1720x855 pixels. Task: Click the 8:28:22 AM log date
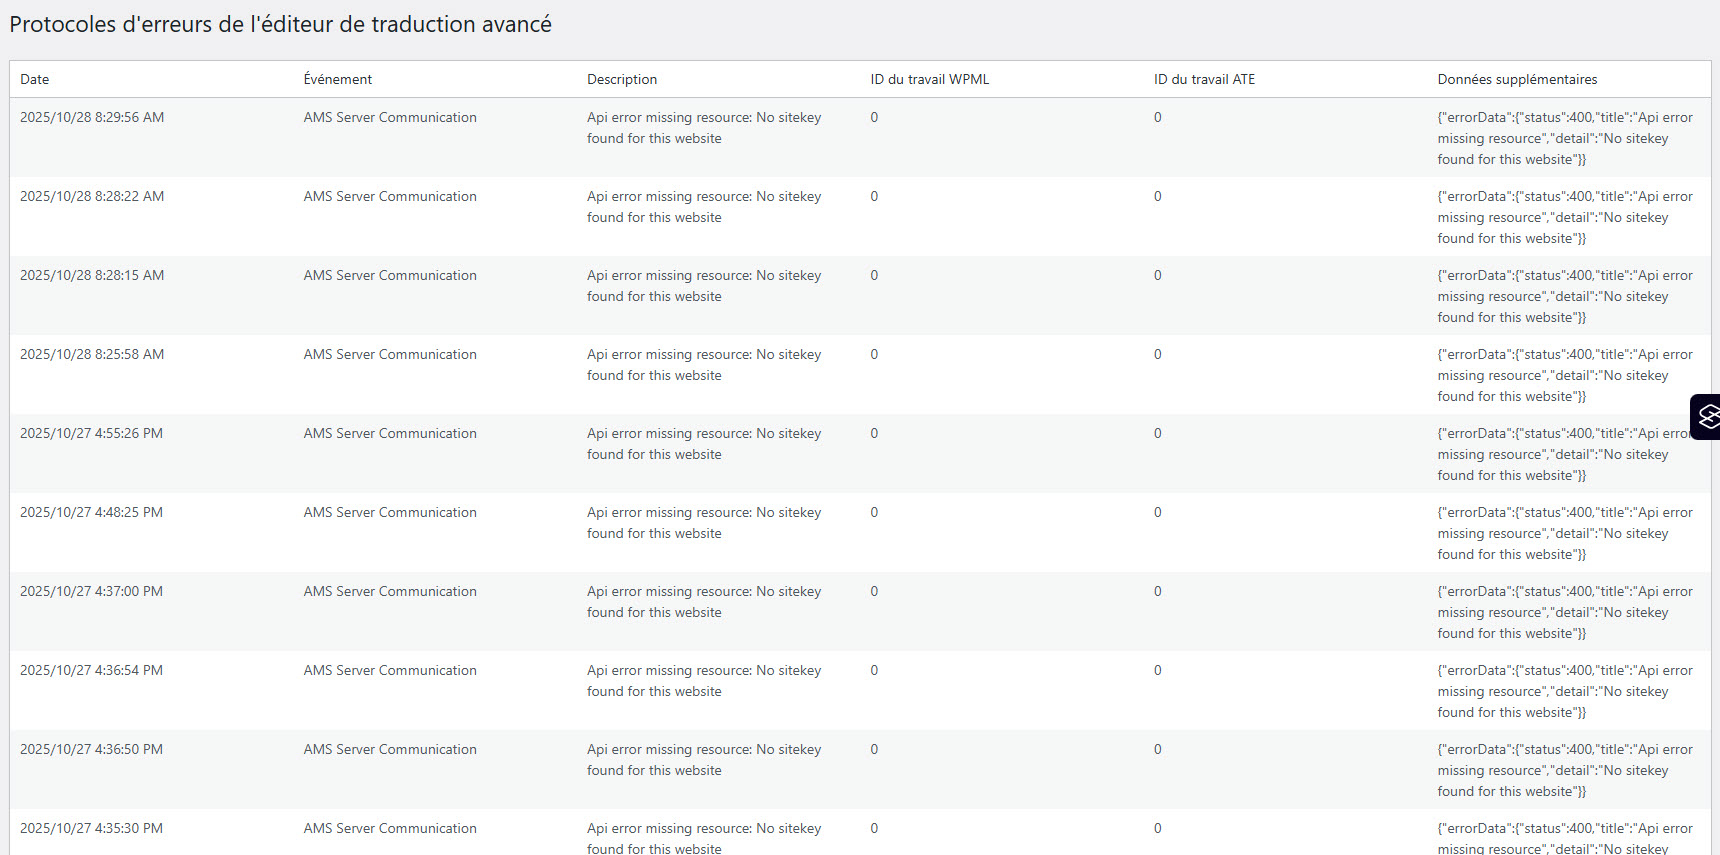pyautogui.click(x=92, y=196)
